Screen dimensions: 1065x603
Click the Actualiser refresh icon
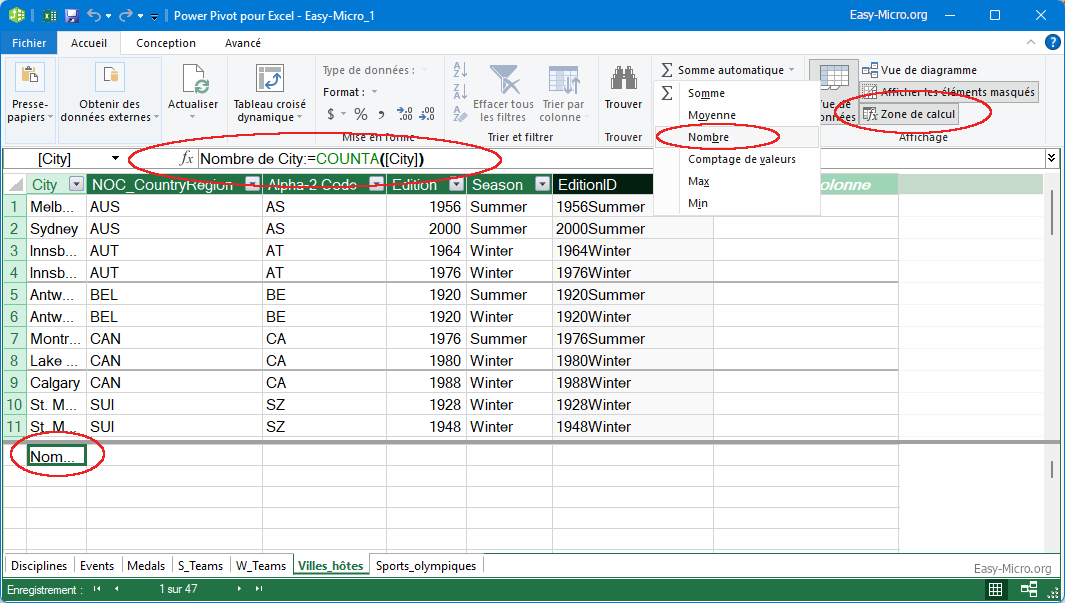[193, 81]
